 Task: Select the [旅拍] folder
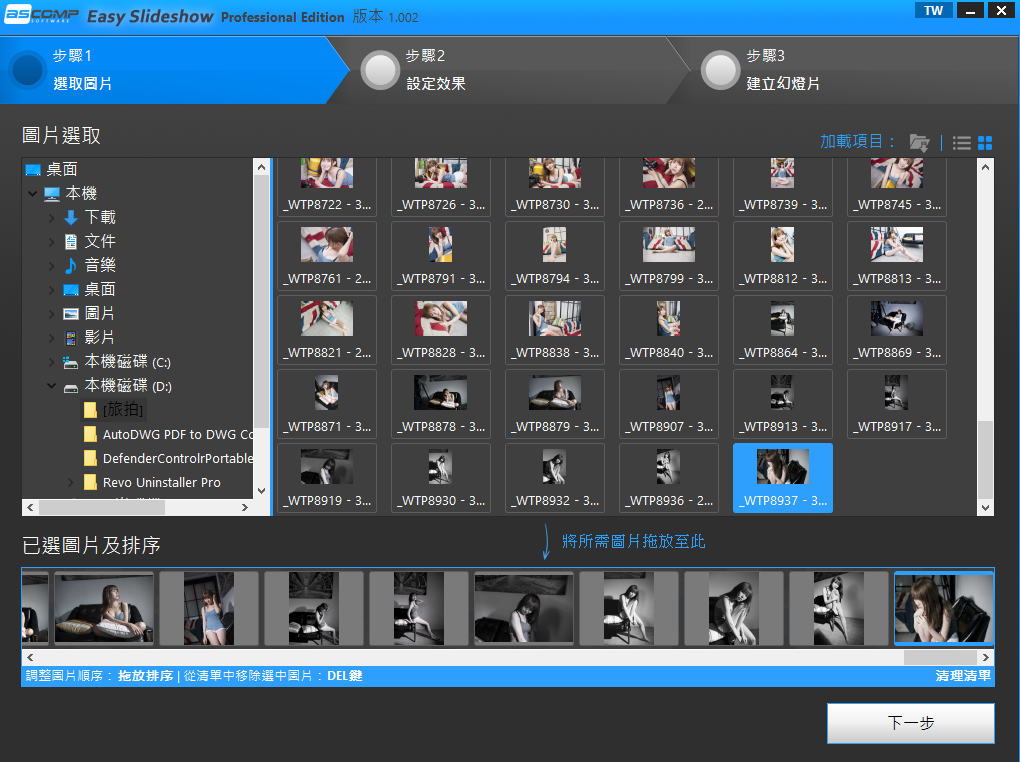[114, 409]
